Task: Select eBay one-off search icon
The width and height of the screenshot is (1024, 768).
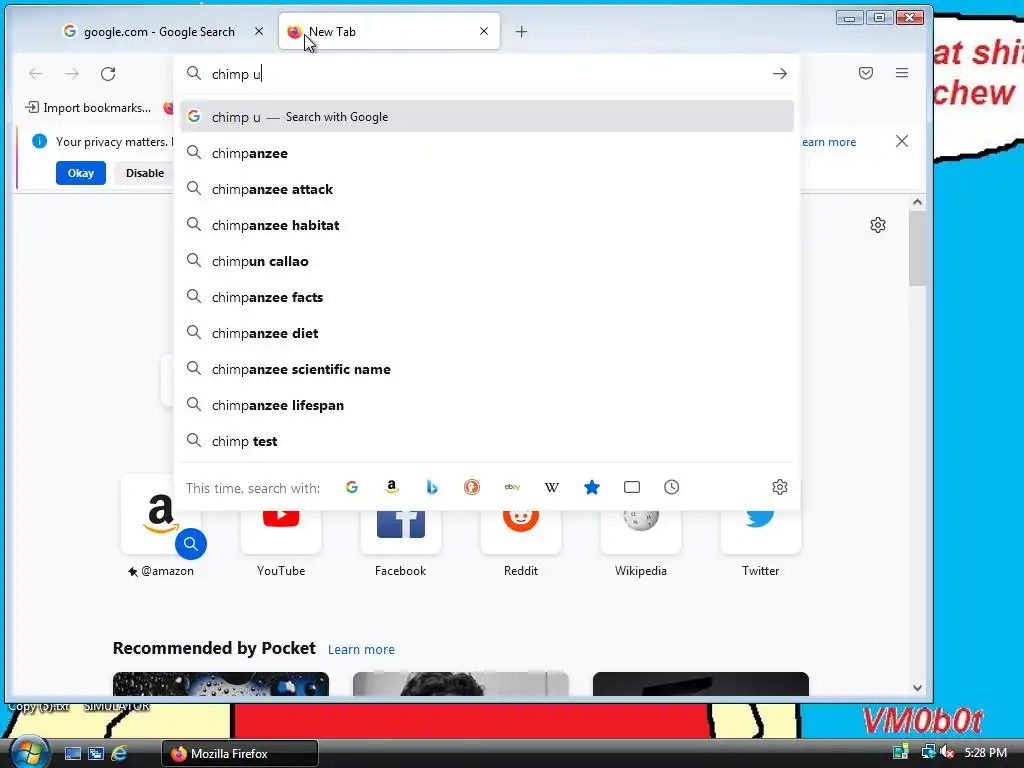Action: (x=512, y=487)
